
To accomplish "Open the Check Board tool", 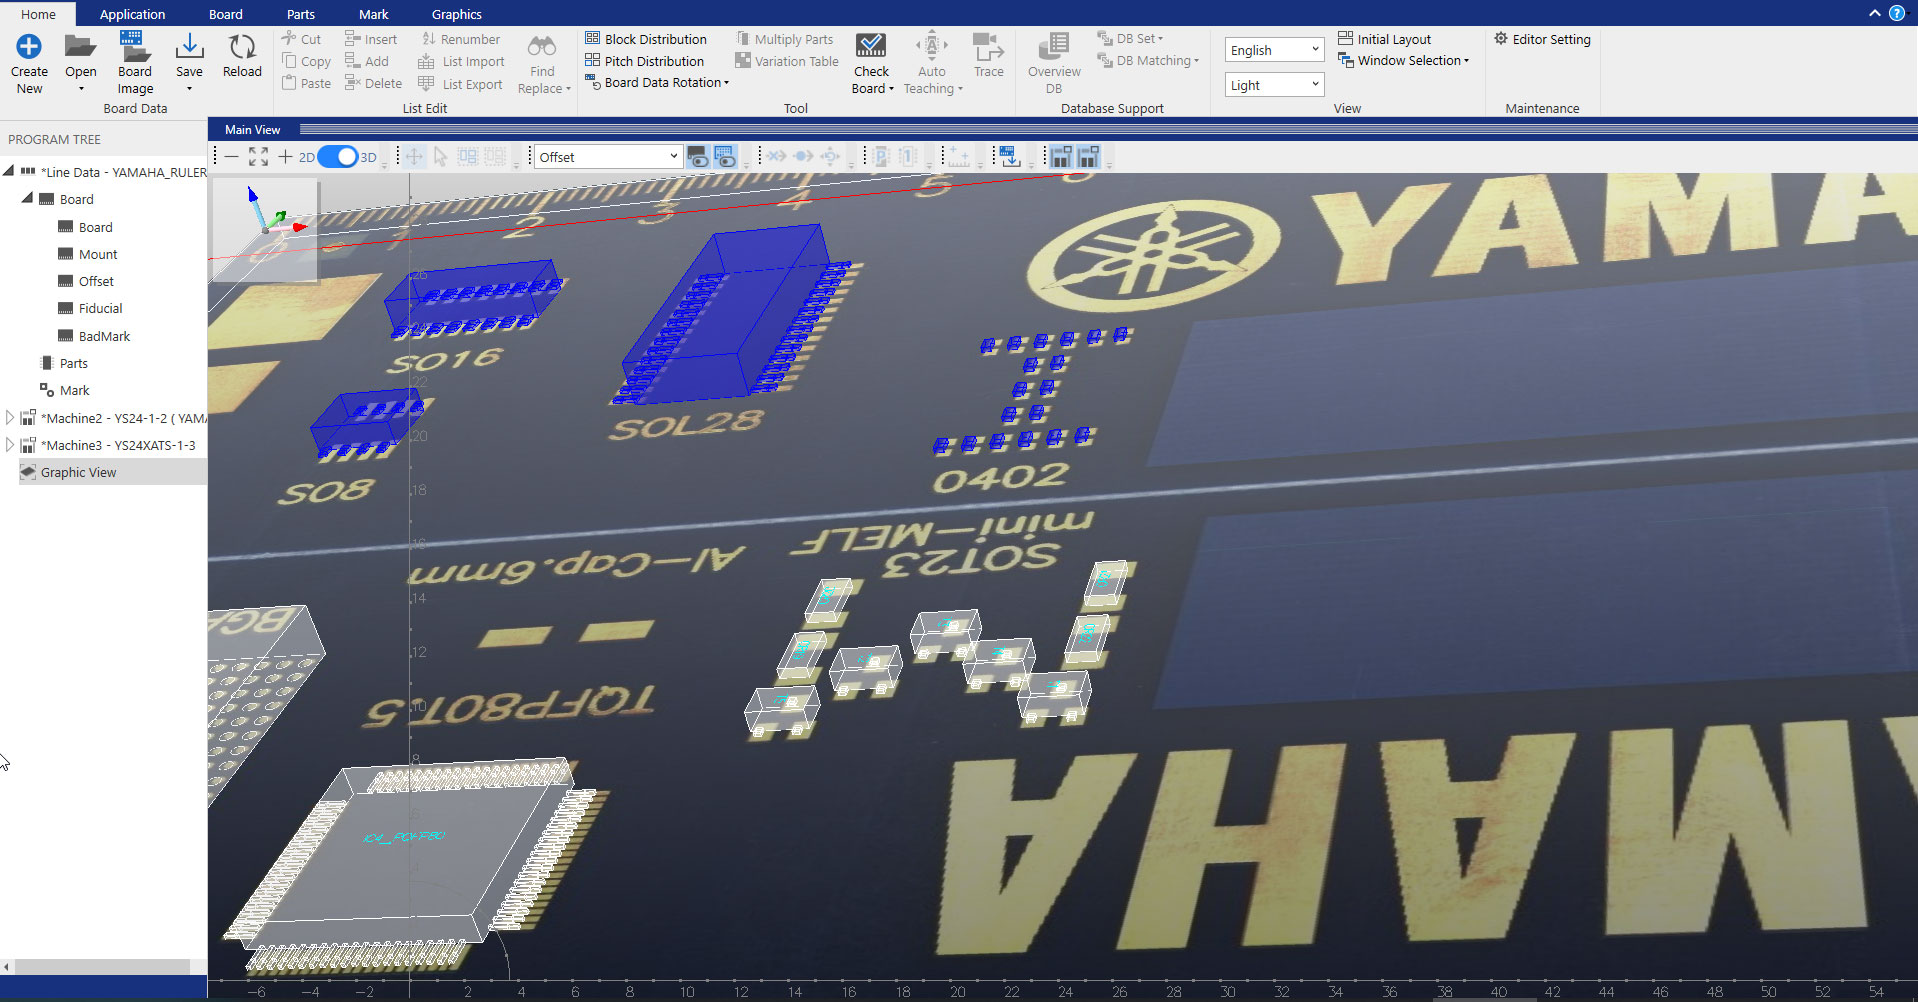I will coord(871,62).
